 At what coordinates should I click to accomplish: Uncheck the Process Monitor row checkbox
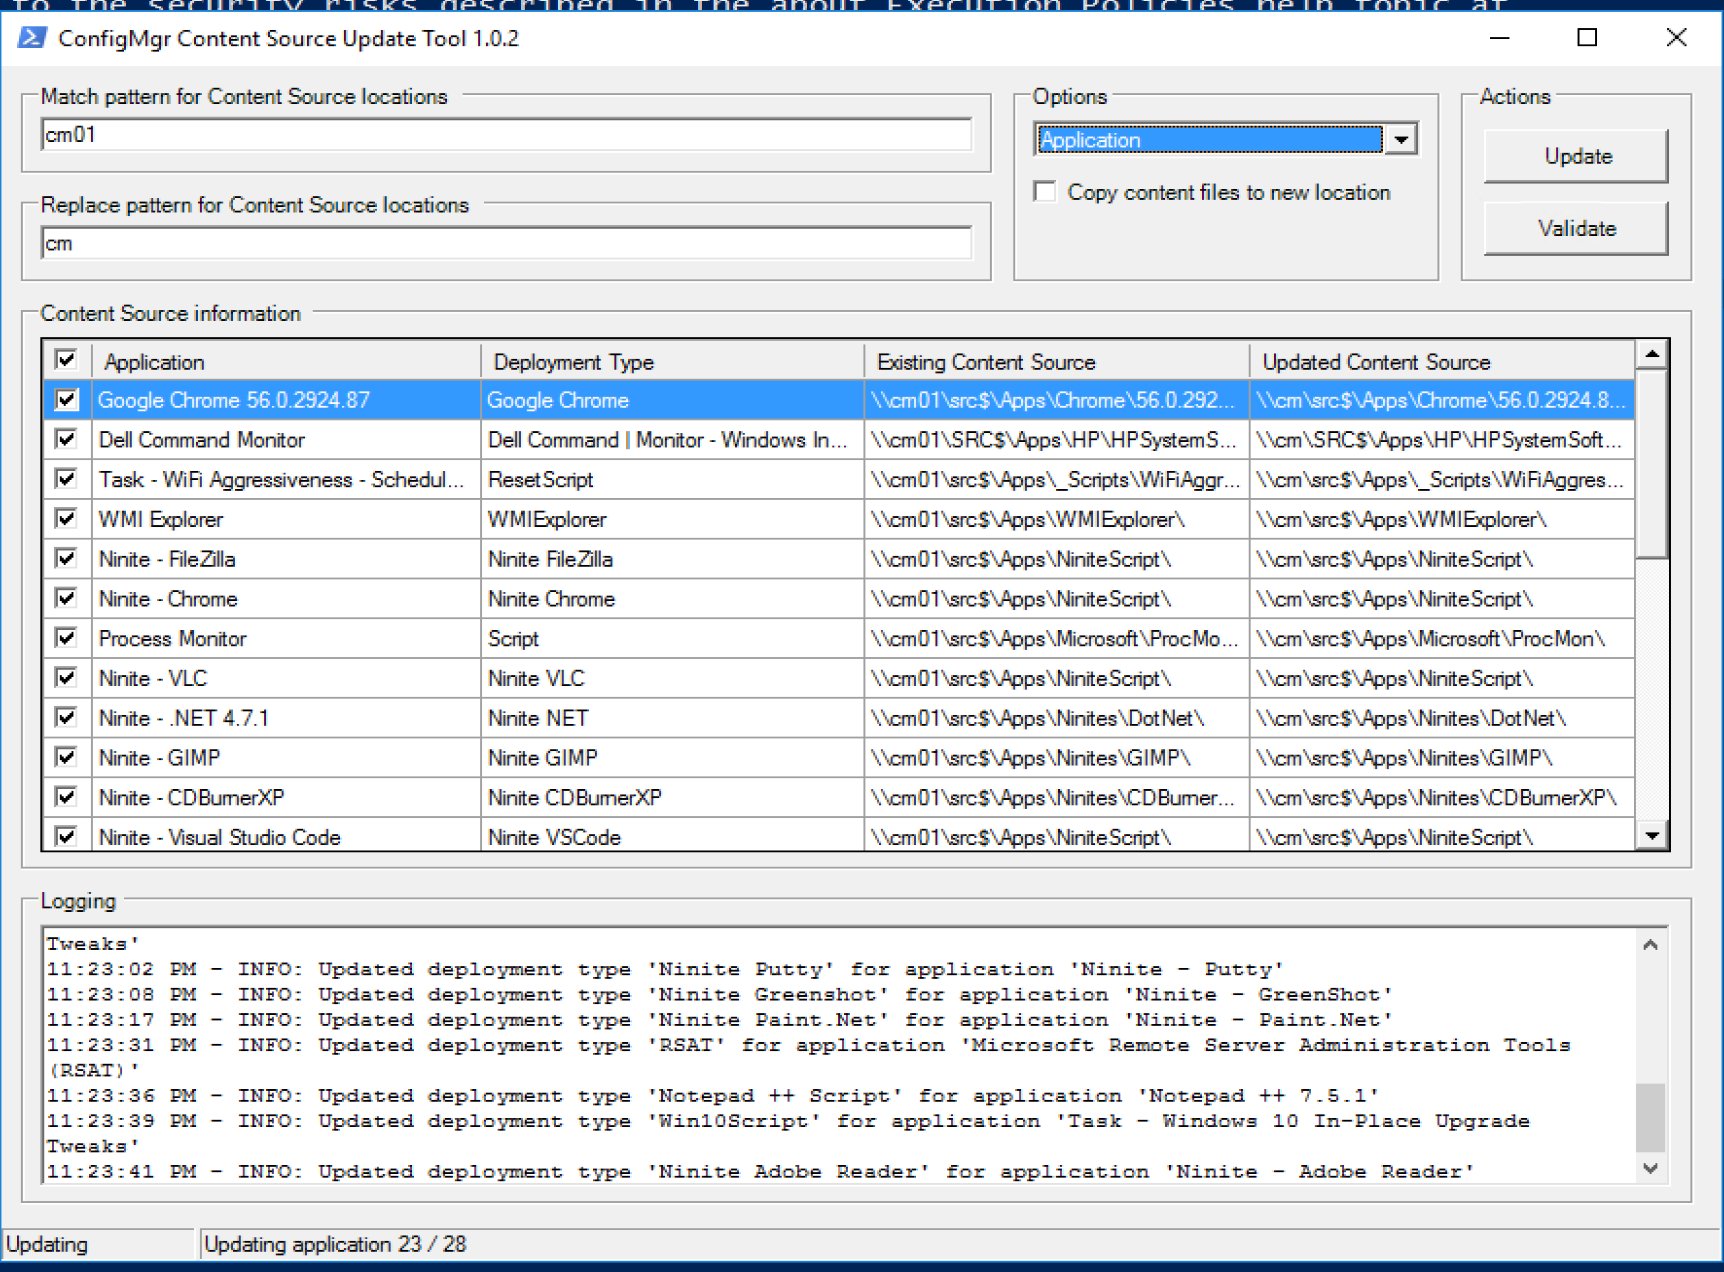66,638
